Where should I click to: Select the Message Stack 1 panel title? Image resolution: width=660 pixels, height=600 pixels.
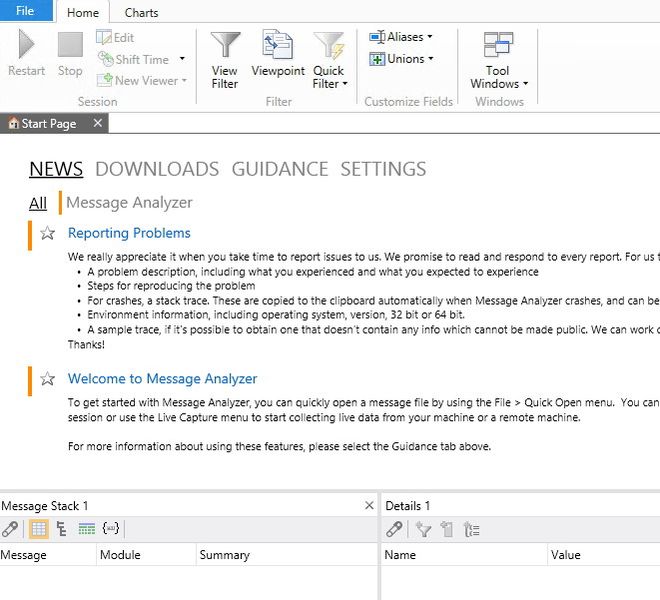pos(45,506)
